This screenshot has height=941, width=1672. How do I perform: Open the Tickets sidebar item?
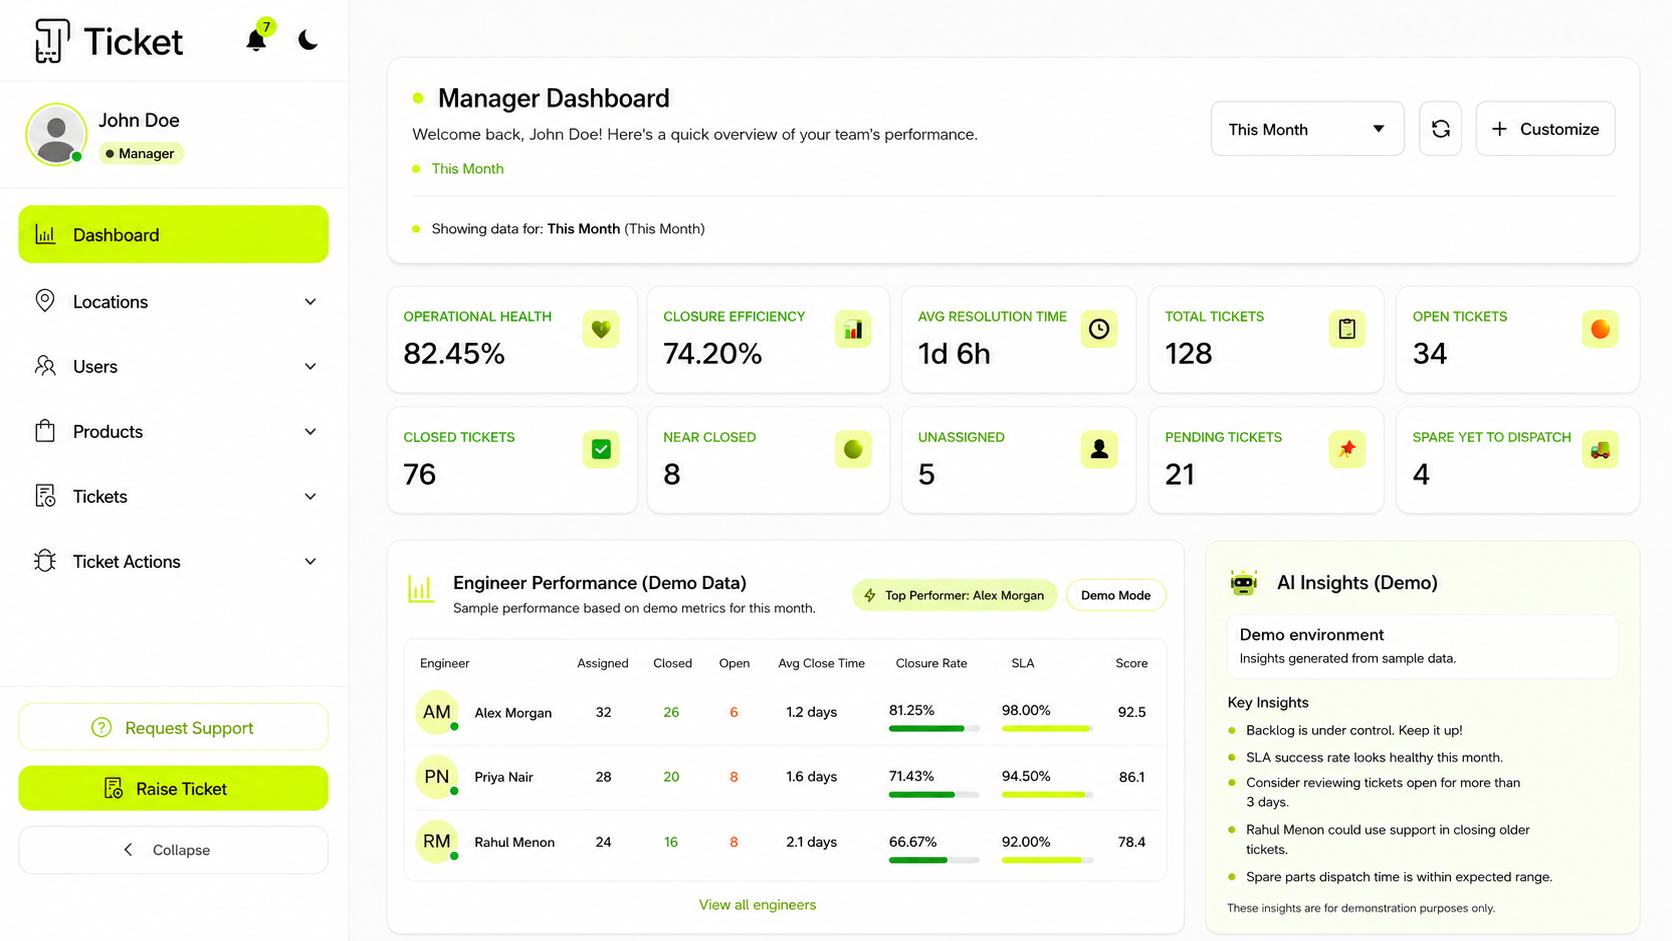coord(173,497)
